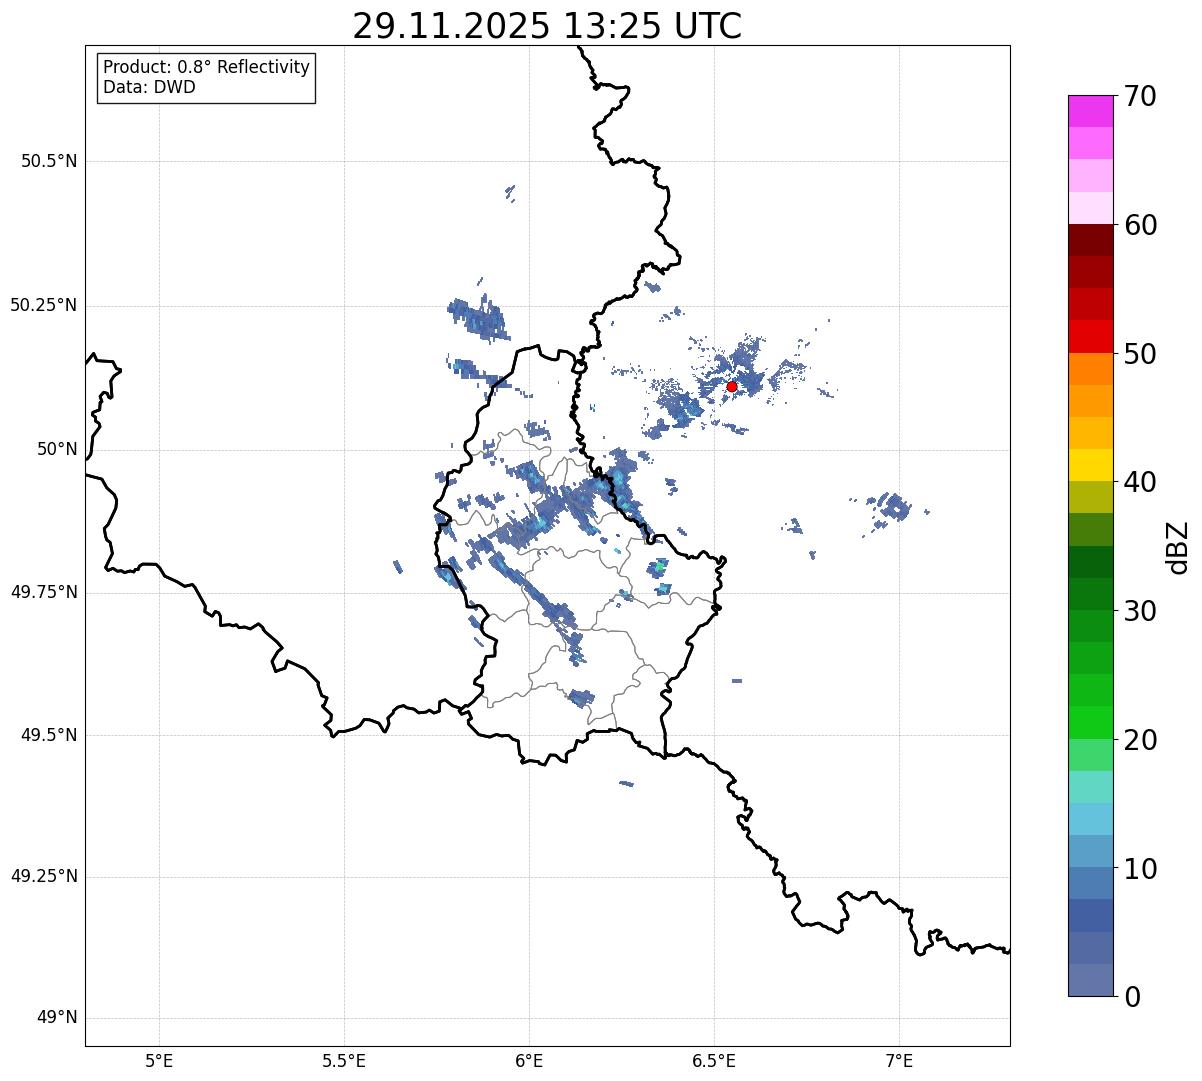This screenshot has width=1202, height=1081.
Task: Click the 49.75°N latitude label
Action: (44, 592)
